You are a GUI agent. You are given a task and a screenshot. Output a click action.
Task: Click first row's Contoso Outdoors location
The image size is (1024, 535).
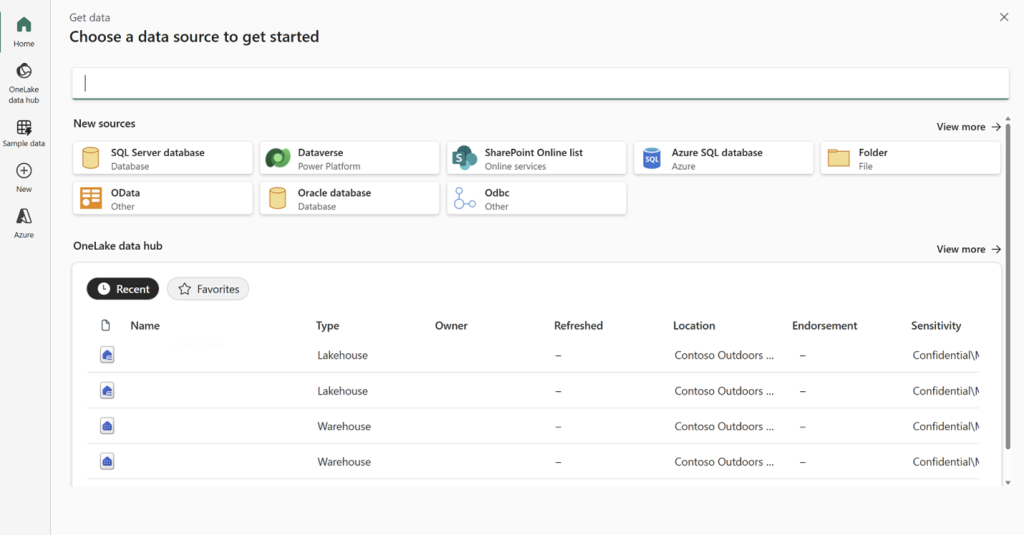point(724,355)
